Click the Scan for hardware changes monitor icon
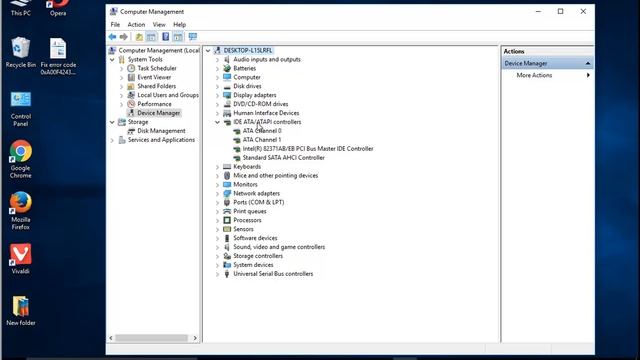This screenshot has width=640, height=360. point(193,37)
